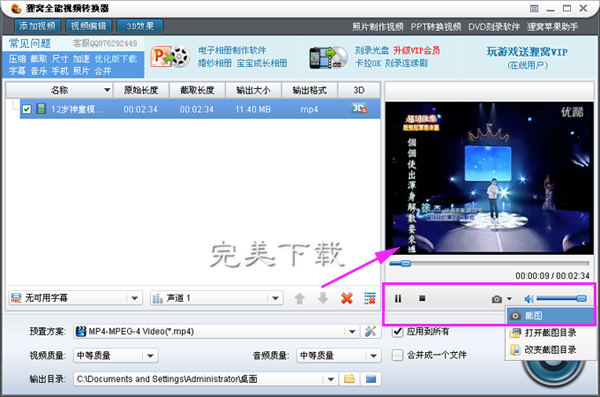Image resolution: width=600 pixels, height=397 pixels.
Task: Click the video file type icon in row
Action: (41, 109)
